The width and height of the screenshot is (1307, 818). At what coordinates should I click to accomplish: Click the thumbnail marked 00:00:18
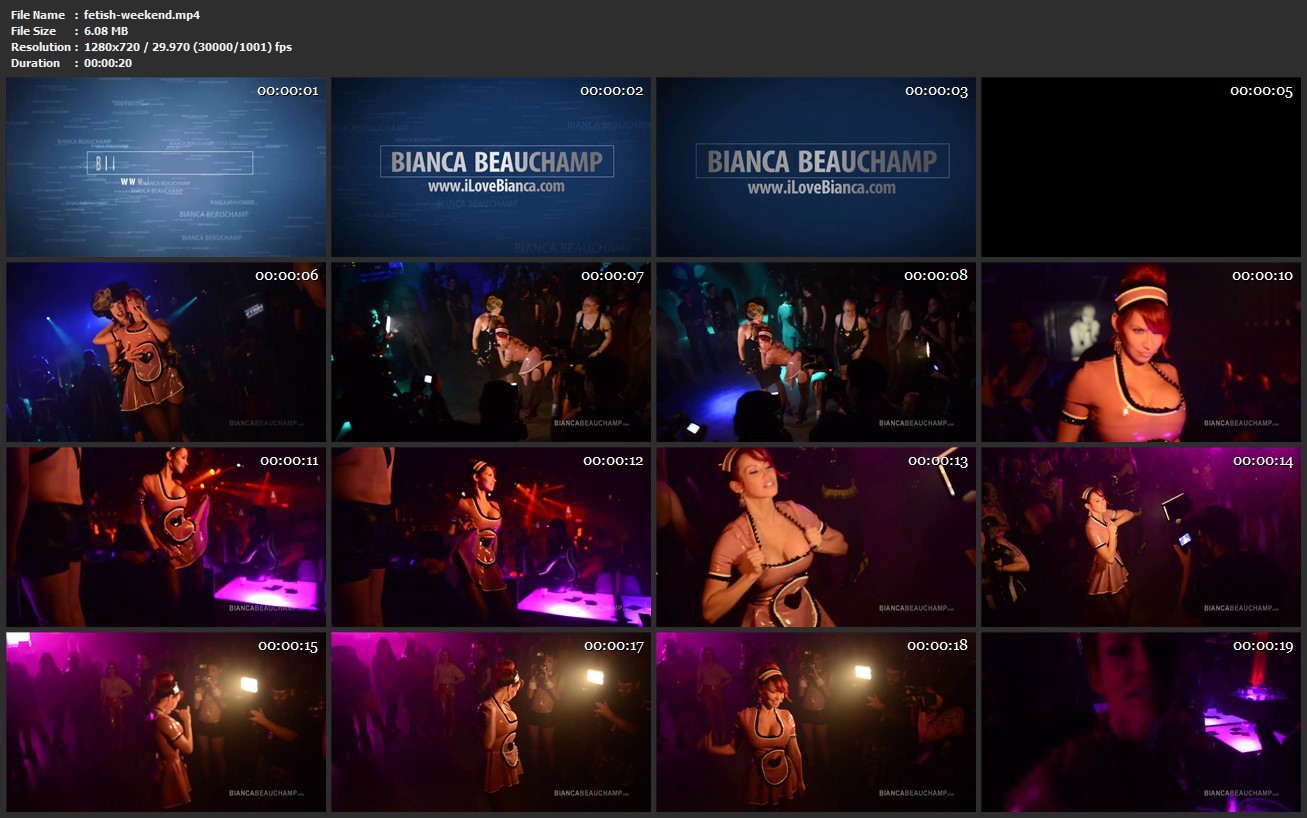coord(816,722)
